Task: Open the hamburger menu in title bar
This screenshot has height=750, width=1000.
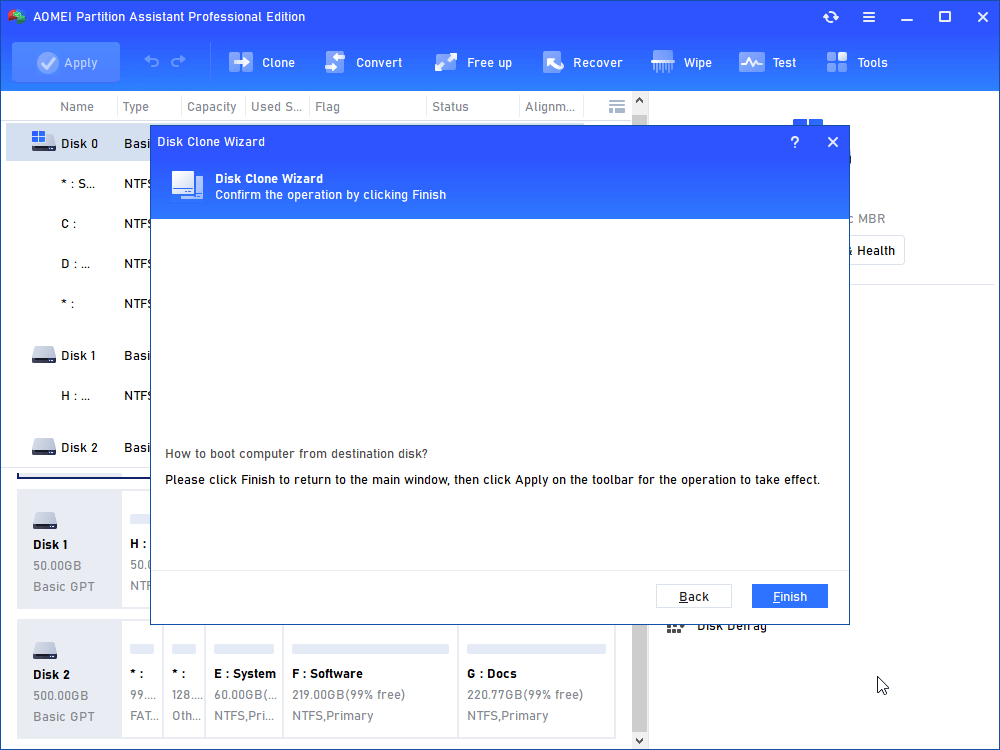Action: point(869,17)
